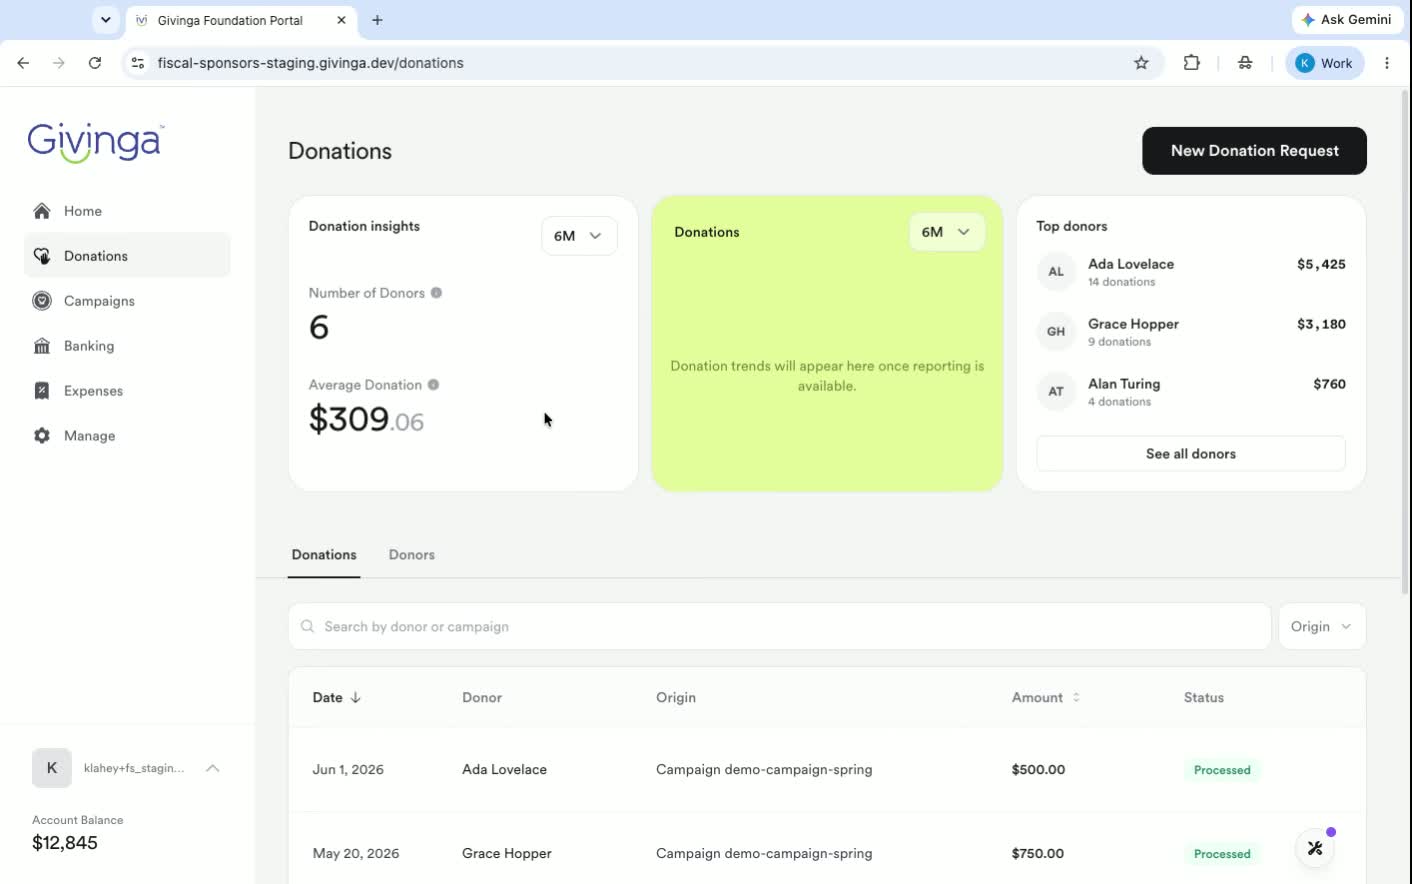
Task: Open the floating tools widget button
Action: (x=1315, y=848)
